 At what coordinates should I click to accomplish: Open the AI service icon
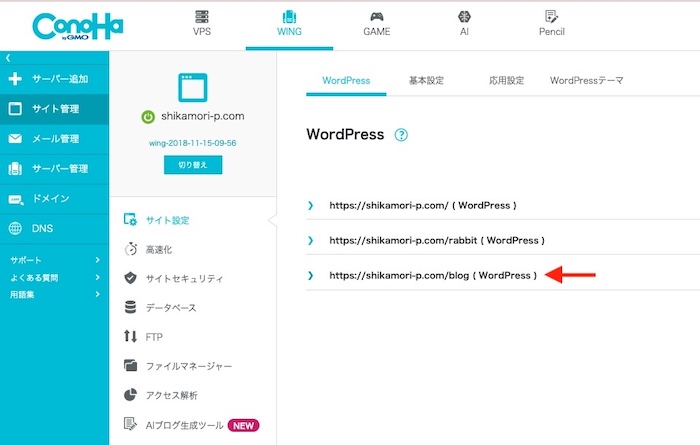pos(464,17)
